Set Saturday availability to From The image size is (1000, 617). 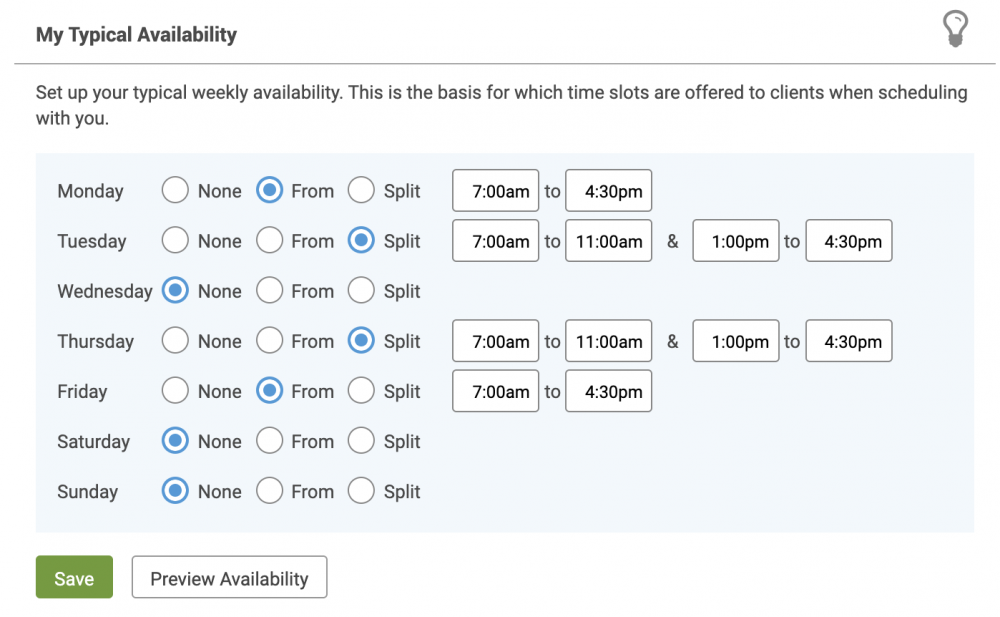270,441
